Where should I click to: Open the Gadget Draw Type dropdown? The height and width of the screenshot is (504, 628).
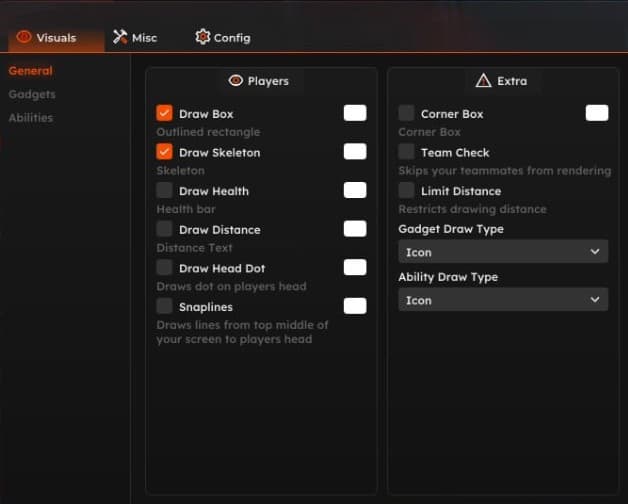pyautogui.click(x=503, y=252)
